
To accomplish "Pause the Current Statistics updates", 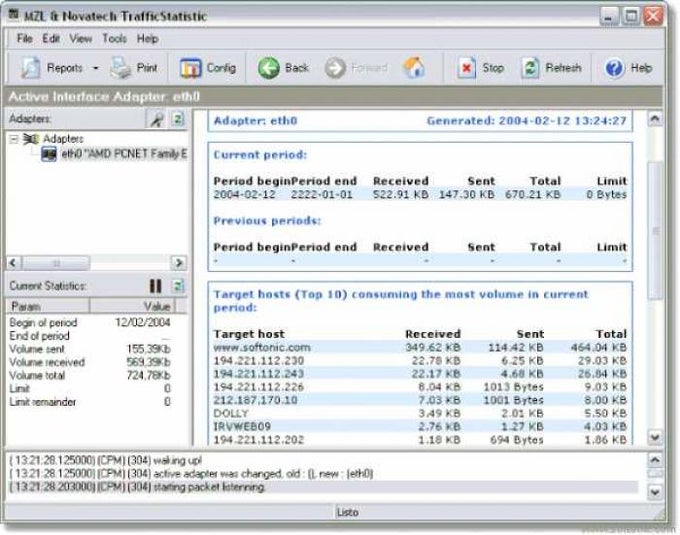I will coord(155,286).
